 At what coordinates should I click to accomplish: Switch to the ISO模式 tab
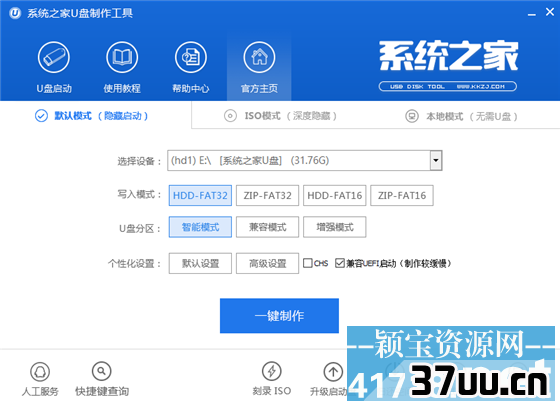coord(280,116)
